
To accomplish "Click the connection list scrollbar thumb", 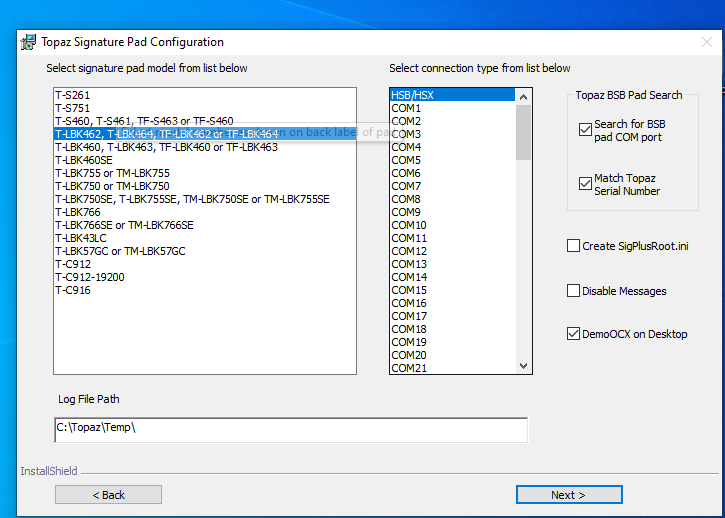I will point(524,133).
